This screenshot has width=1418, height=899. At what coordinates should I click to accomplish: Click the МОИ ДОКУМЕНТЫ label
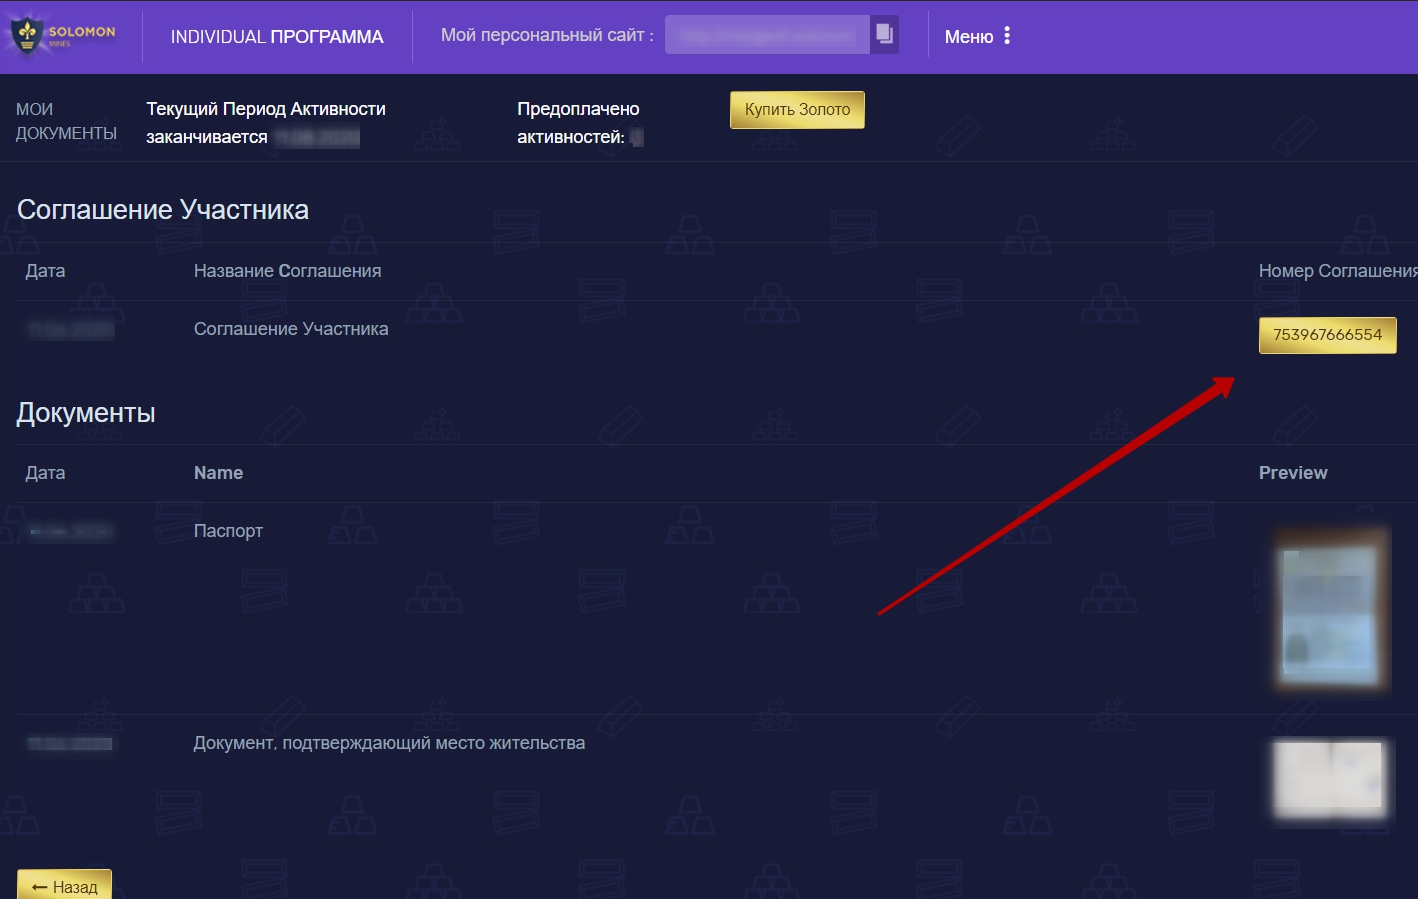pyautogui.click(x=66, y=121)
